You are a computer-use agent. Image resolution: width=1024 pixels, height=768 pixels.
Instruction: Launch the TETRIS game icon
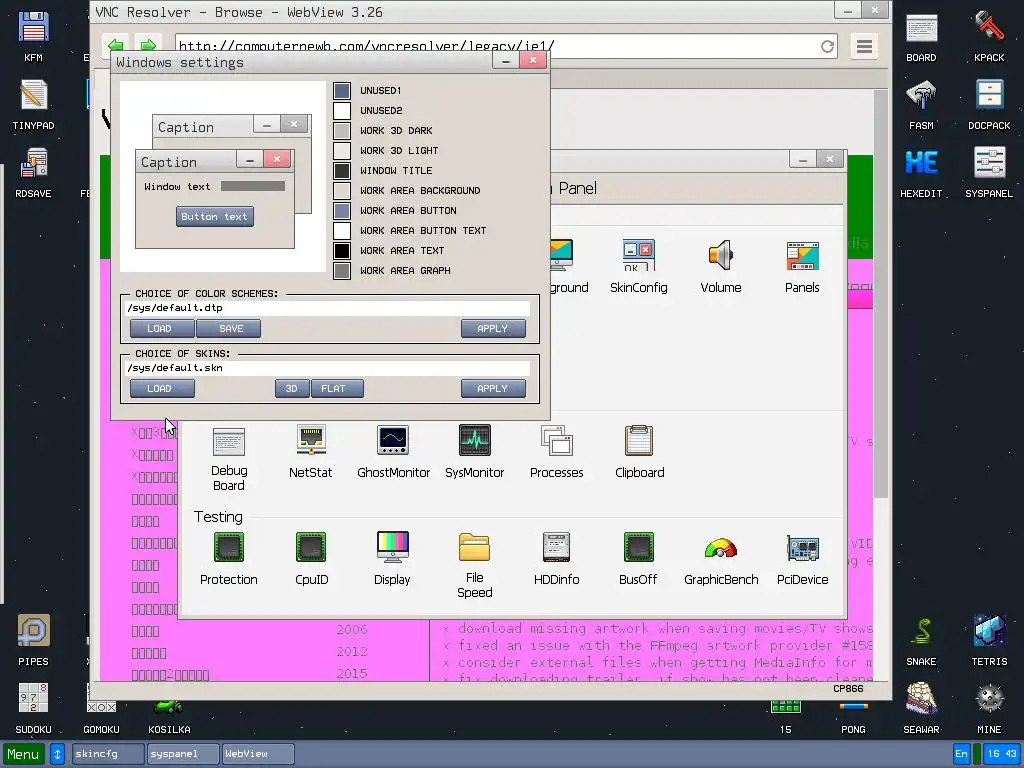(989, 640)
